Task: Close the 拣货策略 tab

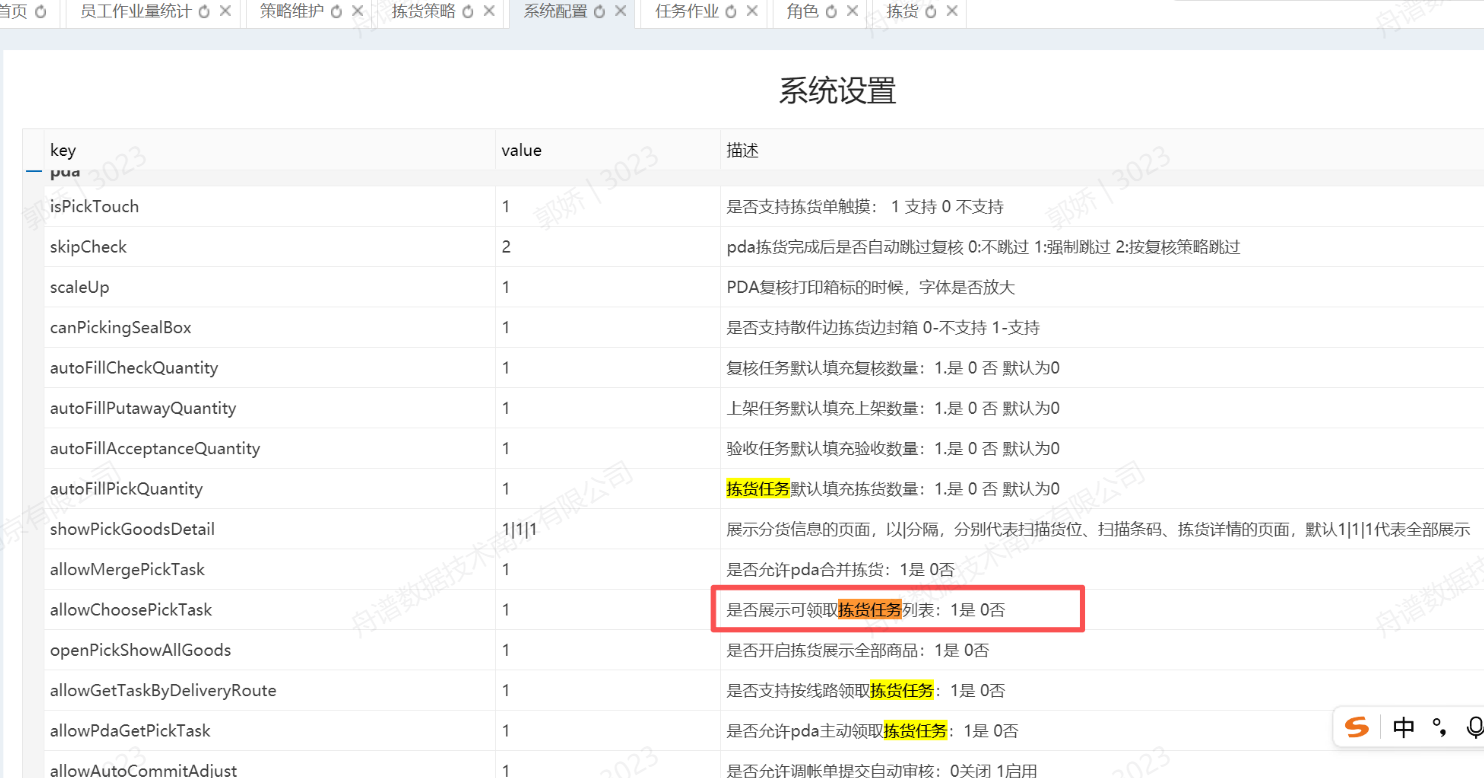Action: pyautogui.click(x=489, y=12)
